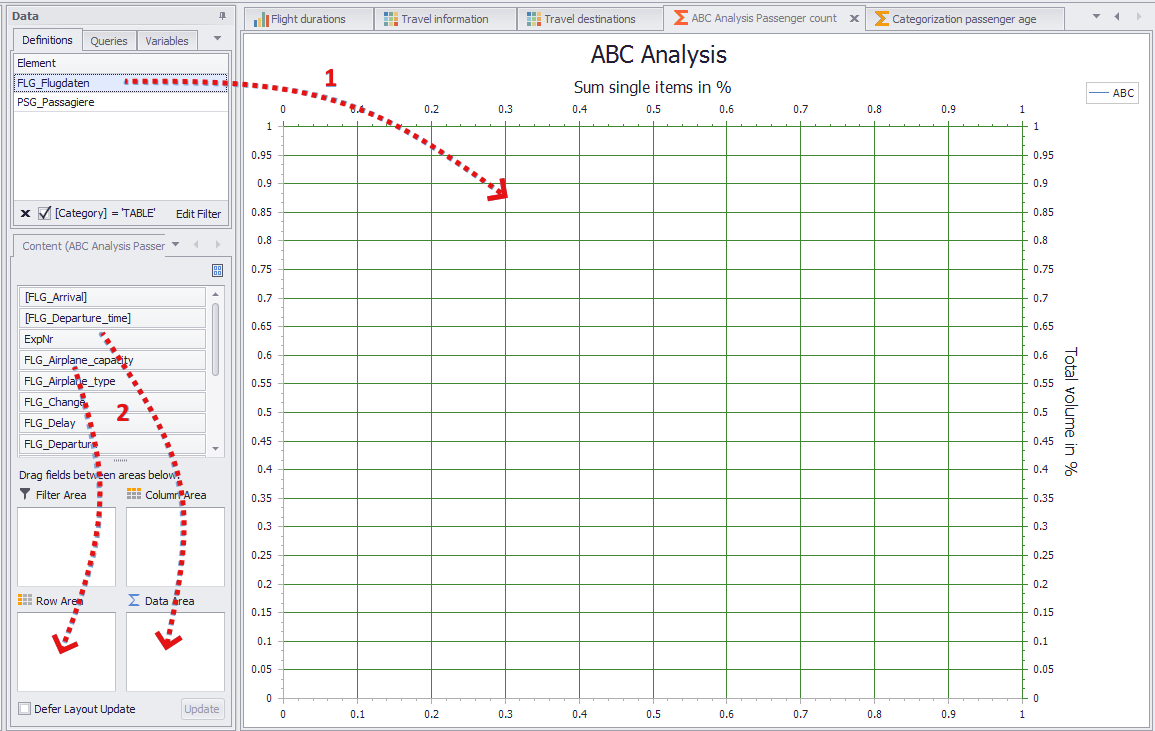1155x731 pixels.
Task: Click the Total volume in % axis title
Action: [x=1071, y=411]
